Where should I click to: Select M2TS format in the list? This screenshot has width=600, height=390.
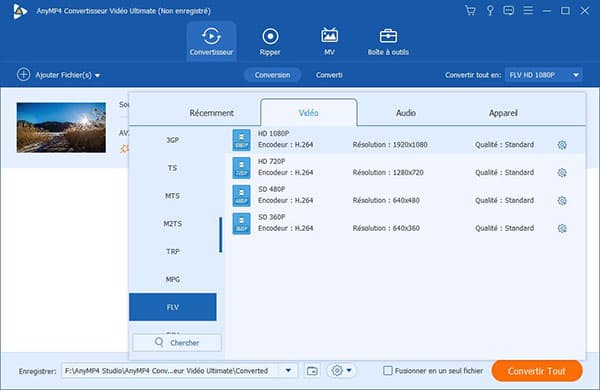click(173, 224)
